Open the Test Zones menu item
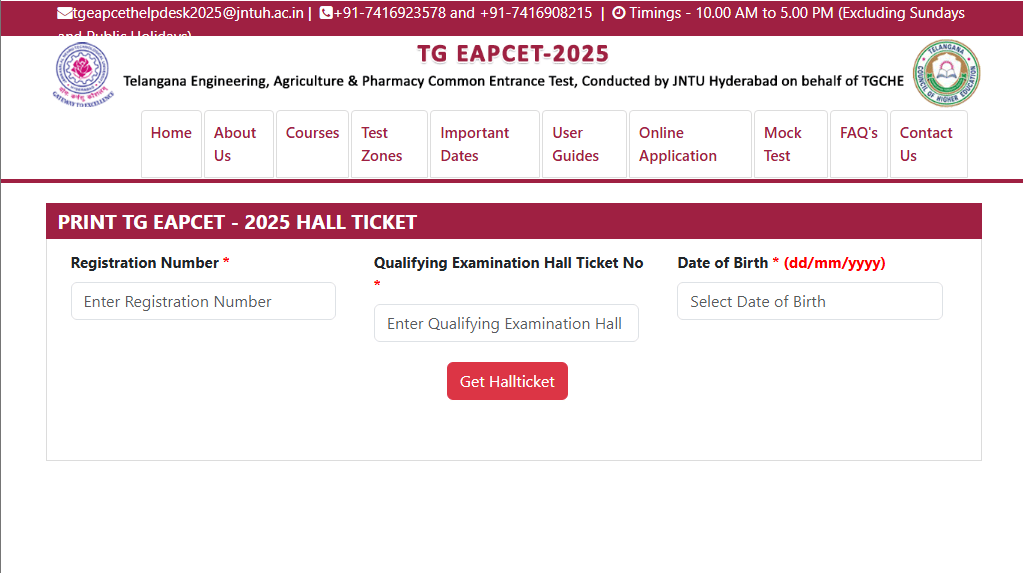Viewport: 1023px width, 573px height. pyautogui.click(x=382, y=144)
